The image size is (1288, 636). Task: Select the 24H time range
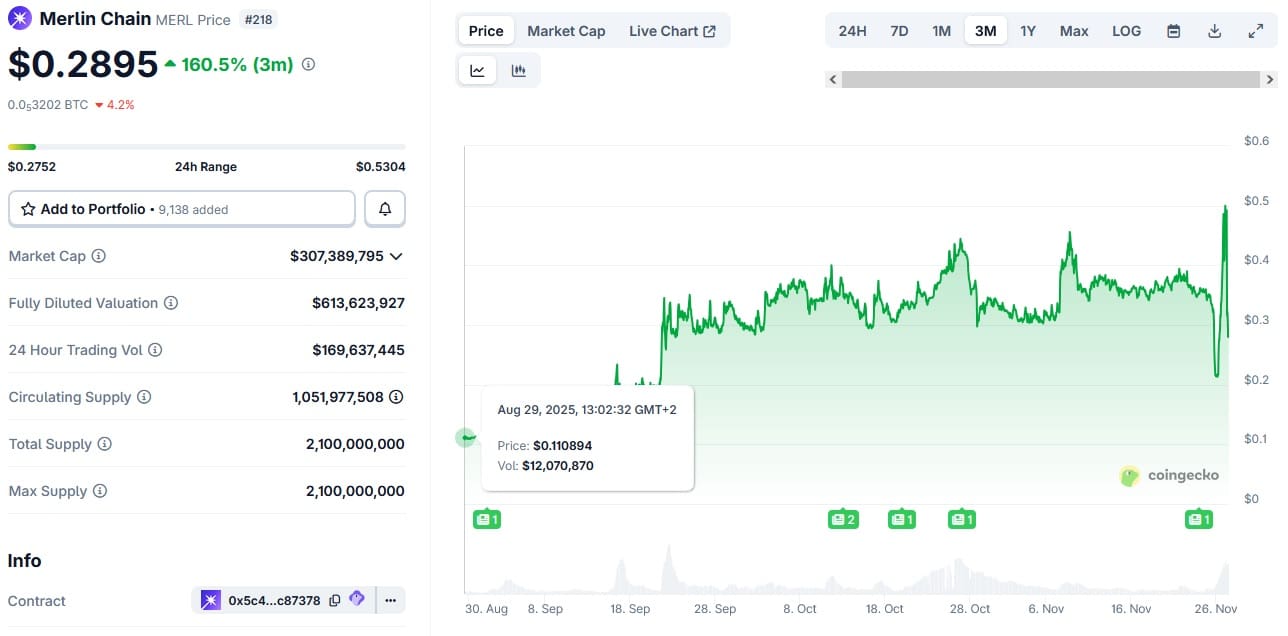[x=852, y=31]
